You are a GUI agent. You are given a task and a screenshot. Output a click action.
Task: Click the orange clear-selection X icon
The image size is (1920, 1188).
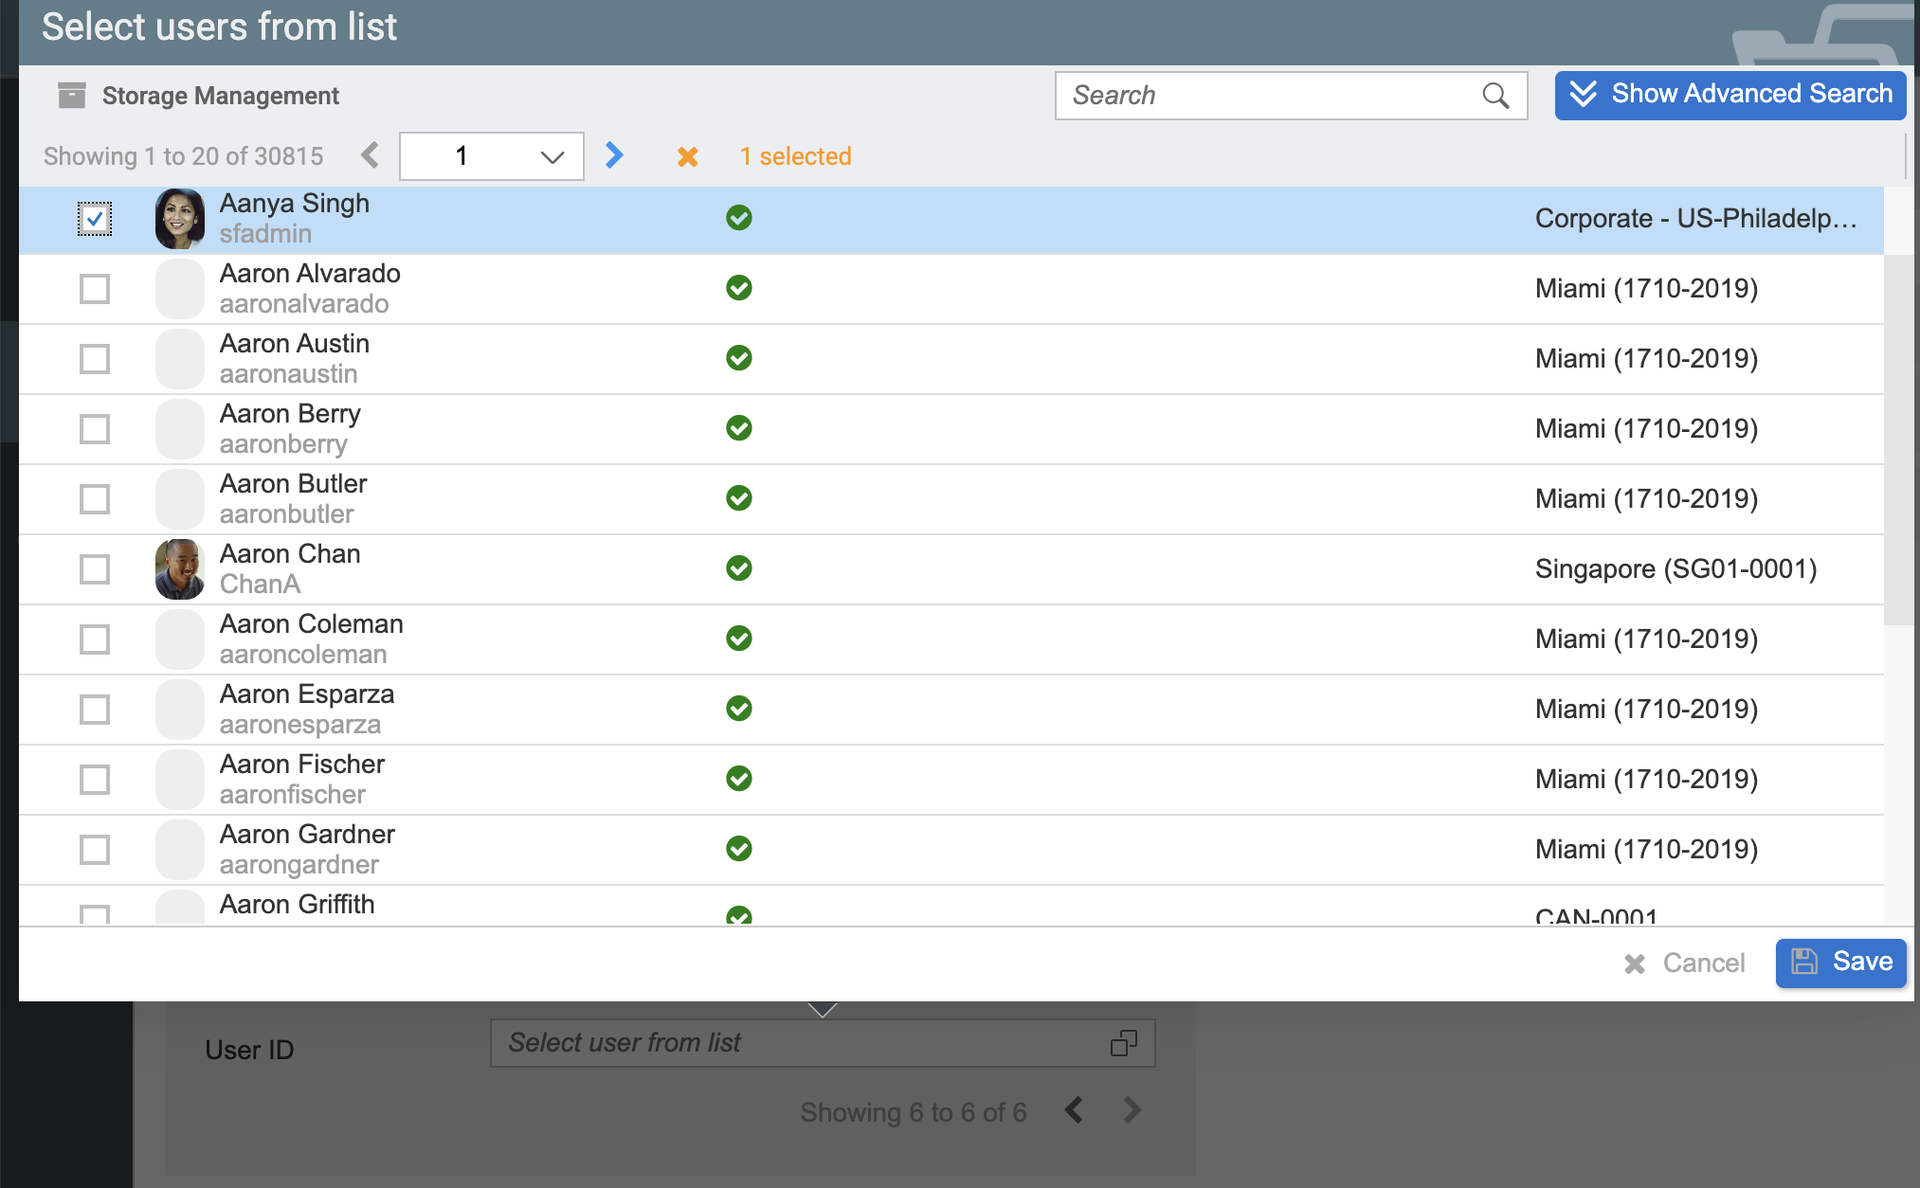click(x=687, y=157)
